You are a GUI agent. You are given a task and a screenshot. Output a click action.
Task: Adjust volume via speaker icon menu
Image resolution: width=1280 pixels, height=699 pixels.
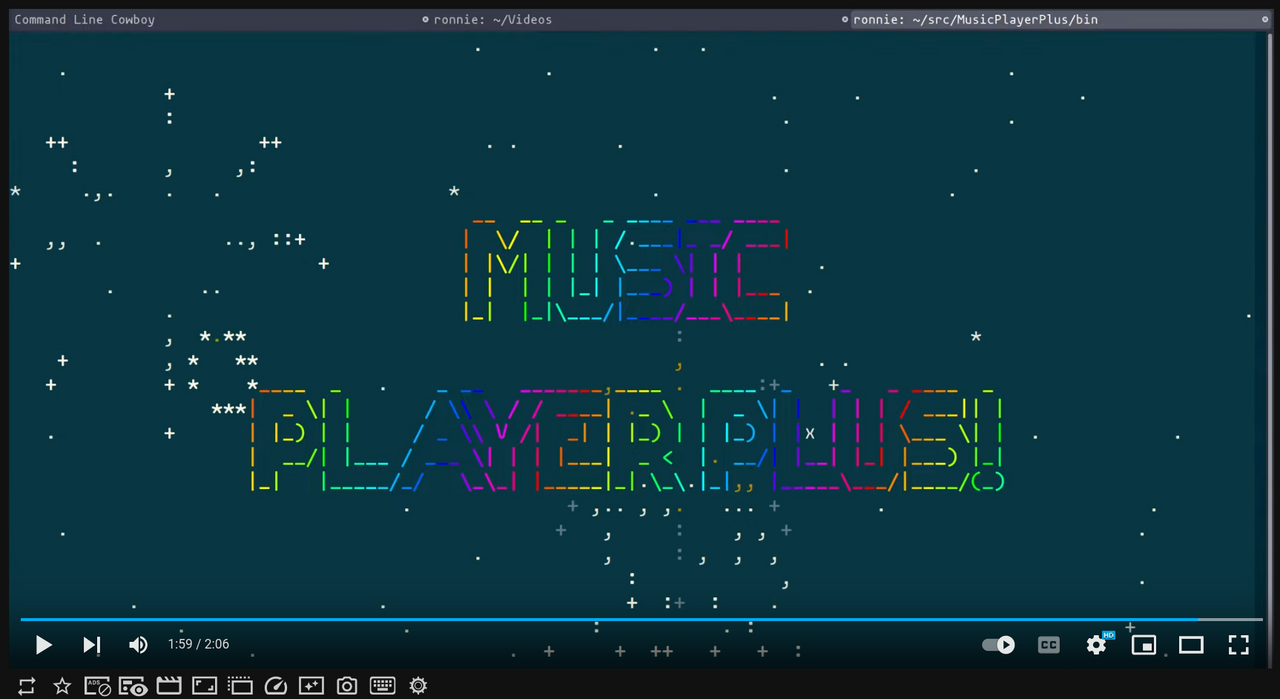[138, 645]
